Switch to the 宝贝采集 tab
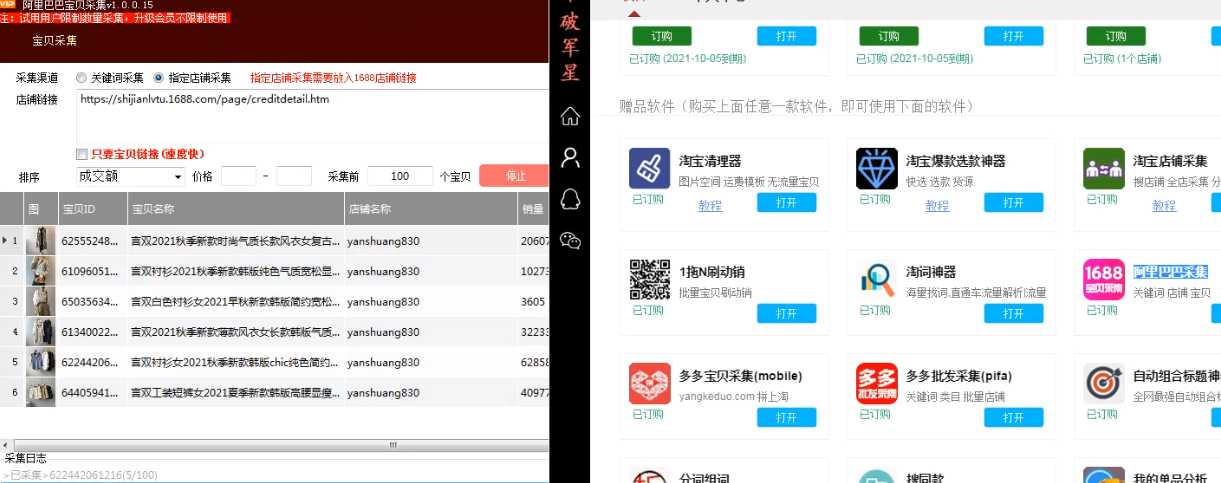 tap(54, 41)
